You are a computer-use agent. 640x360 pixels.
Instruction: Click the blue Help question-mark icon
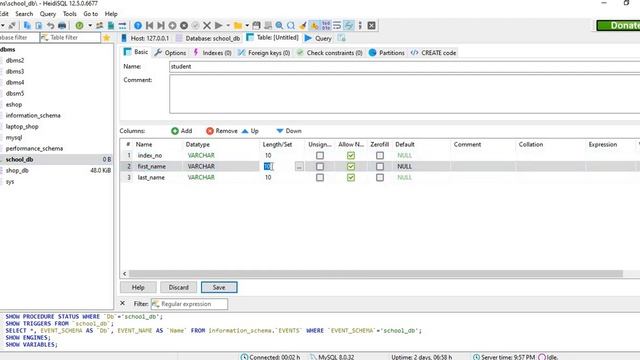click(x=138, y=25)
